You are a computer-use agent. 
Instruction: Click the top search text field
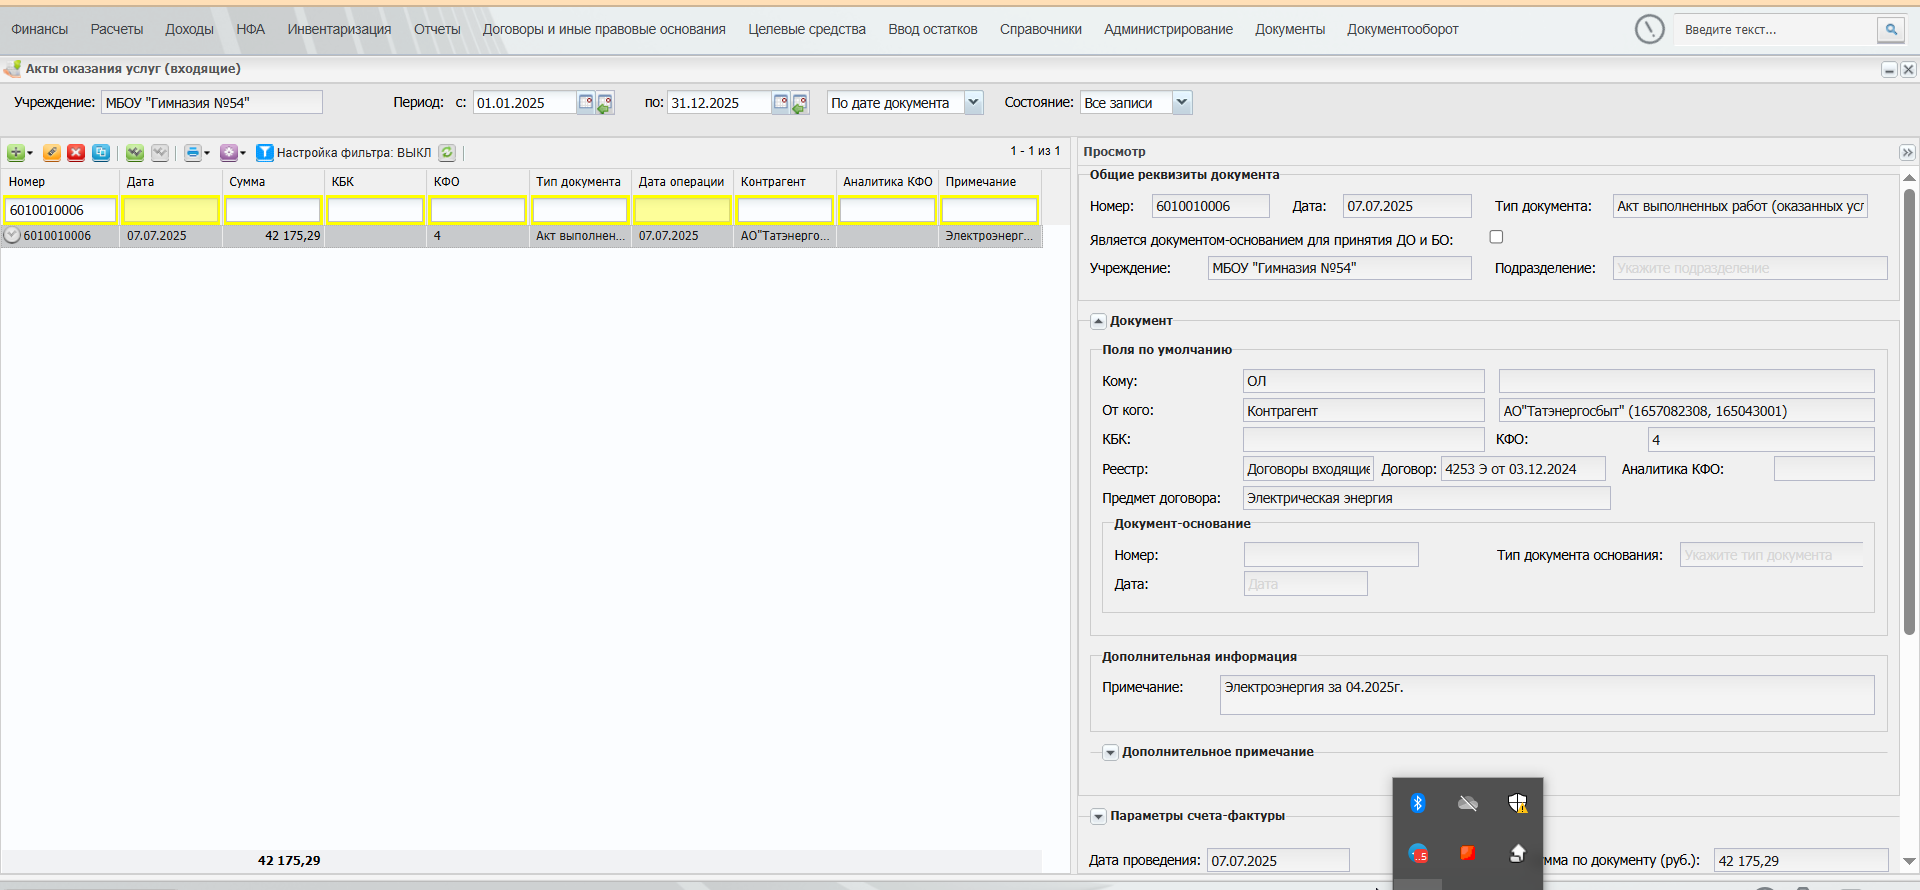(1778, 30)
